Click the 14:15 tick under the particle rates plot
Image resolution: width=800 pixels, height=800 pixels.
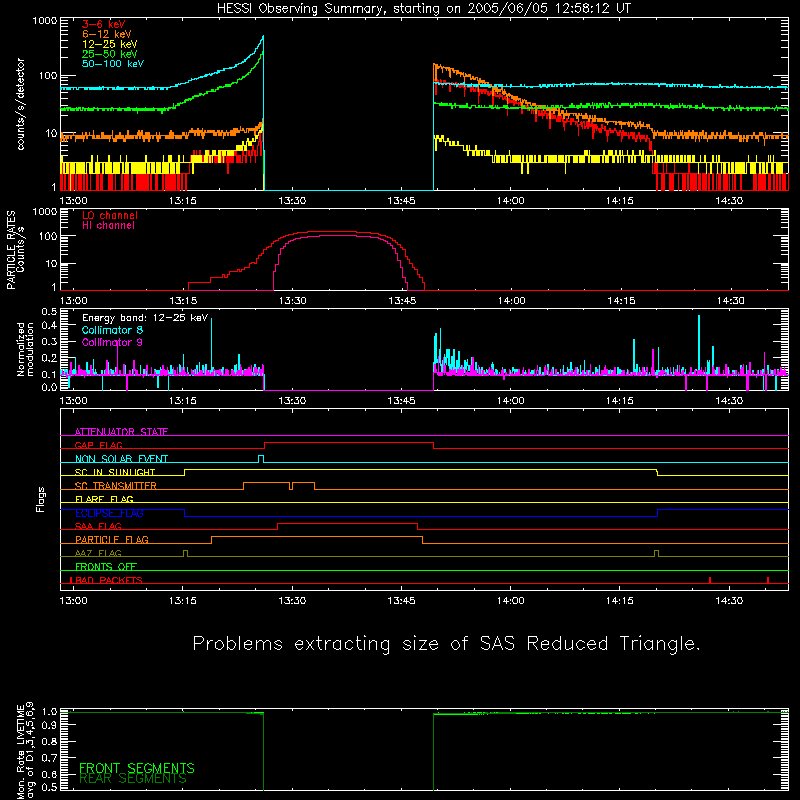(x=621, y=301)
